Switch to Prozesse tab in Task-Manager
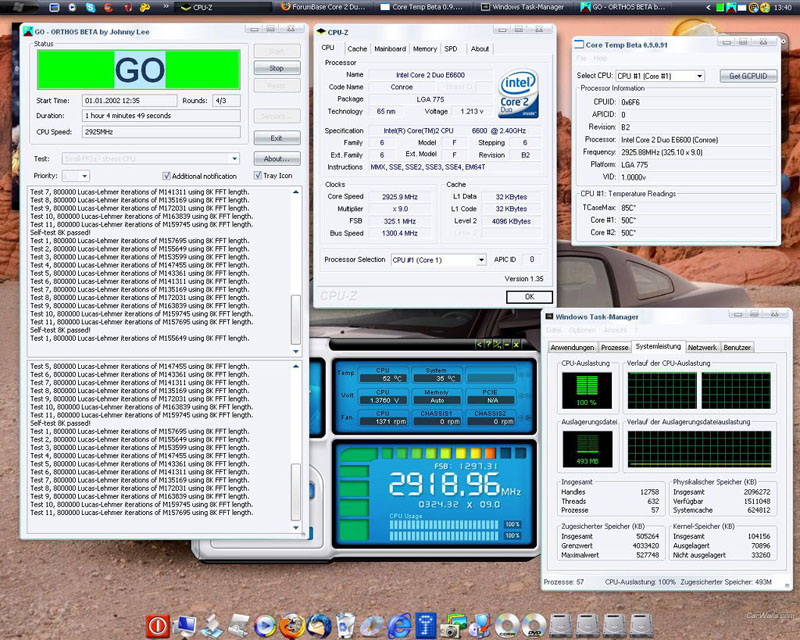 [614, 348]
